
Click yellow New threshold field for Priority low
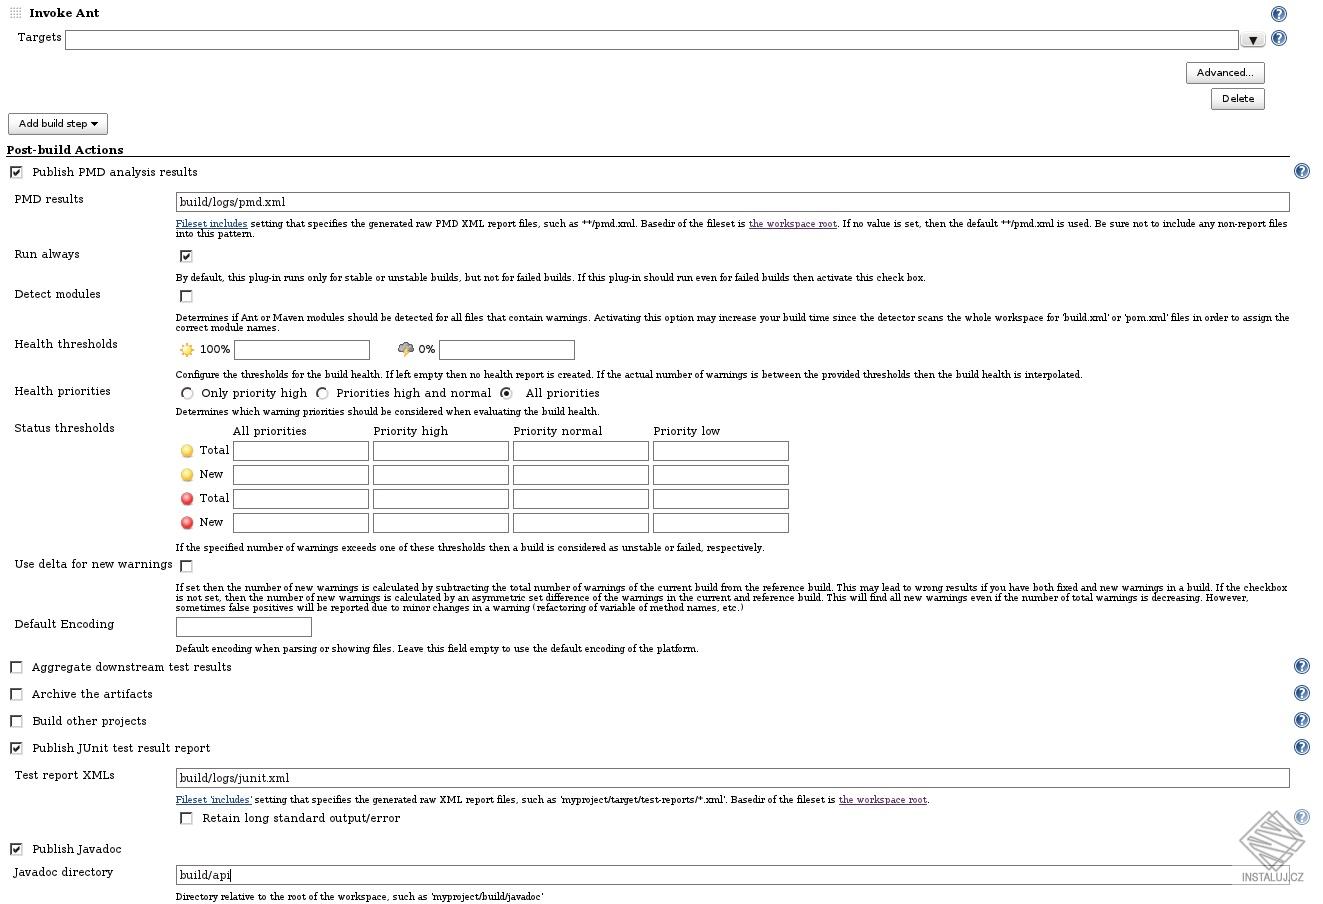point(721,475)
